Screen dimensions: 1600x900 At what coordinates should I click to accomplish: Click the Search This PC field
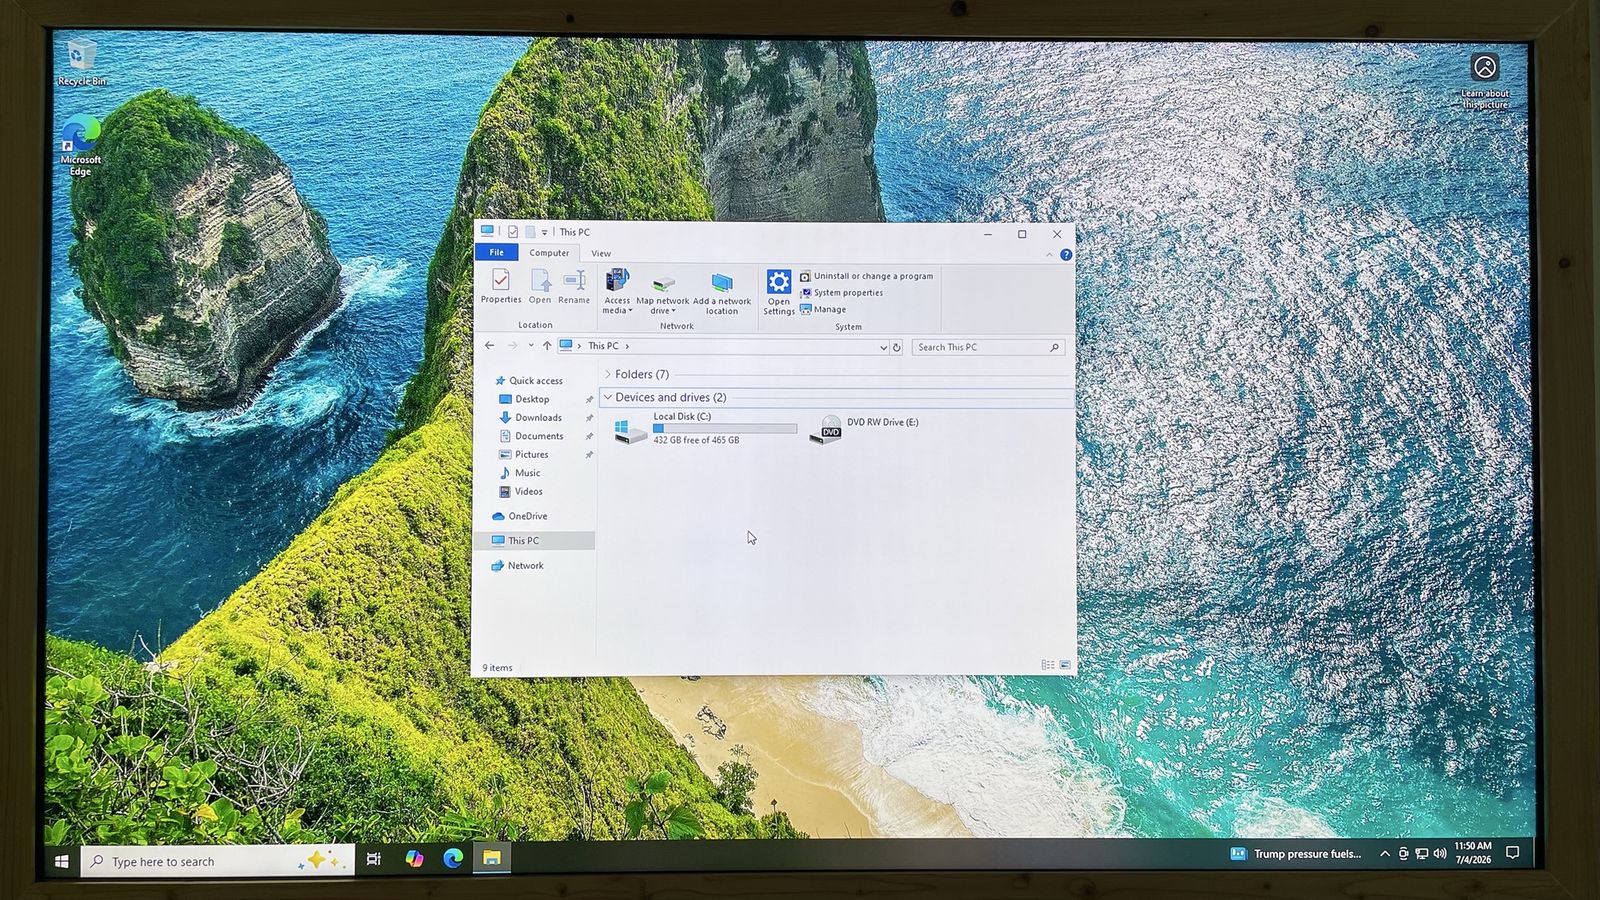click(x=987, y=347)
